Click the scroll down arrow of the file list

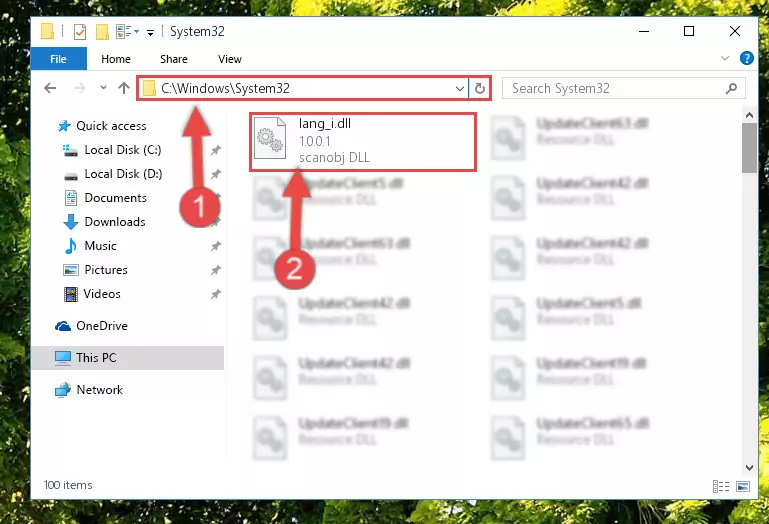coord(749,468)
